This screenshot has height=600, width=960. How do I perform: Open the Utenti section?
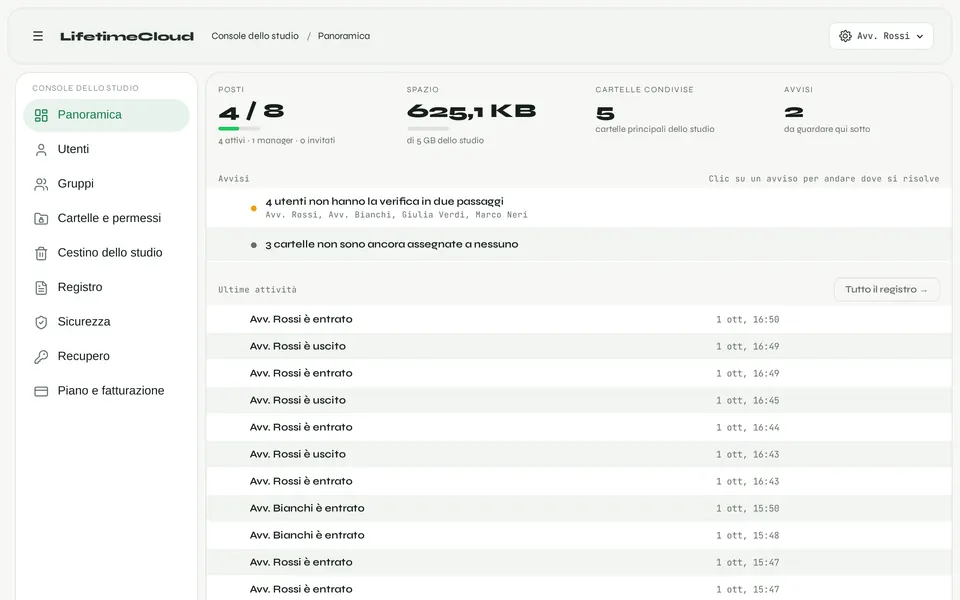point(107,149)
